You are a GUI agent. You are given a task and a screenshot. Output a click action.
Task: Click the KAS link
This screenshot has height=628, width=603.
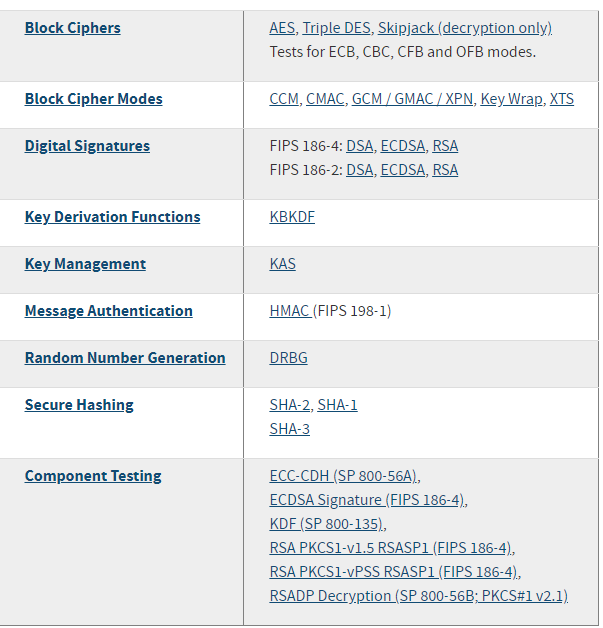click(x=283, y=264)
